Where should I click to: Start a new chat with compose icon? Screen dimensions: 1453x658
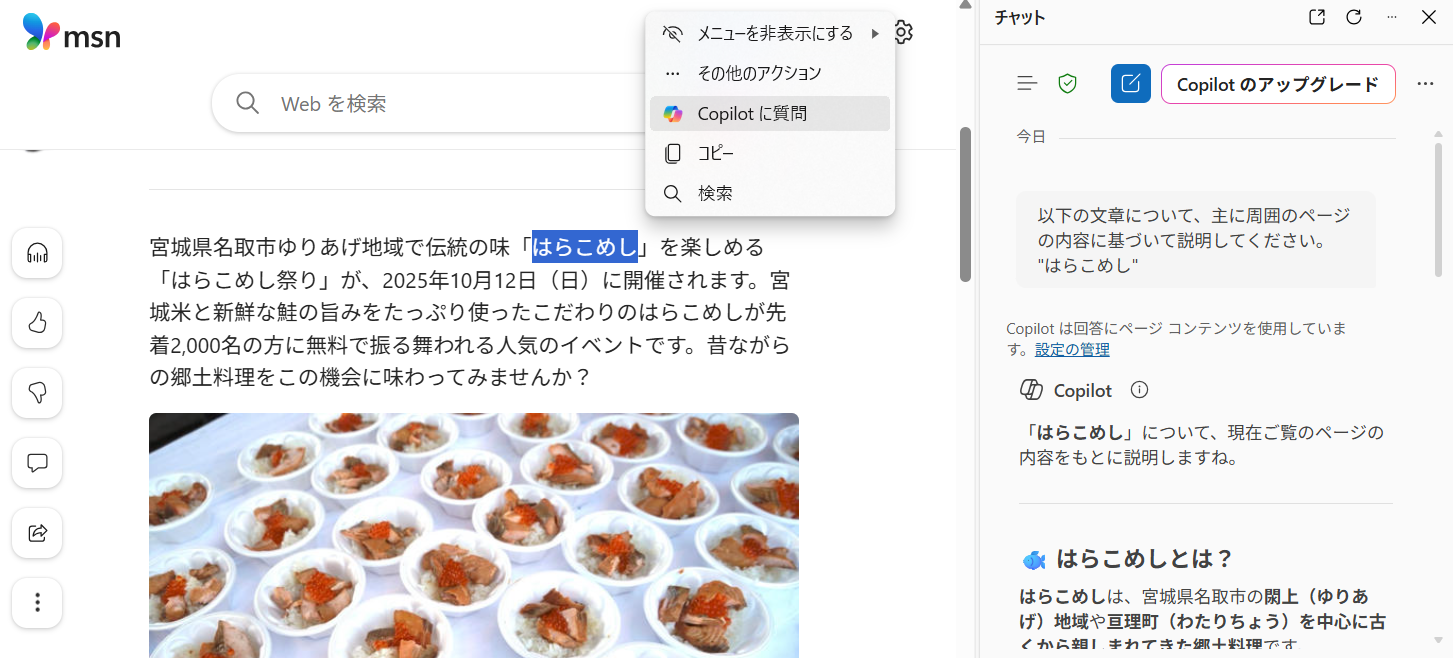click(x=1130, y=84)
